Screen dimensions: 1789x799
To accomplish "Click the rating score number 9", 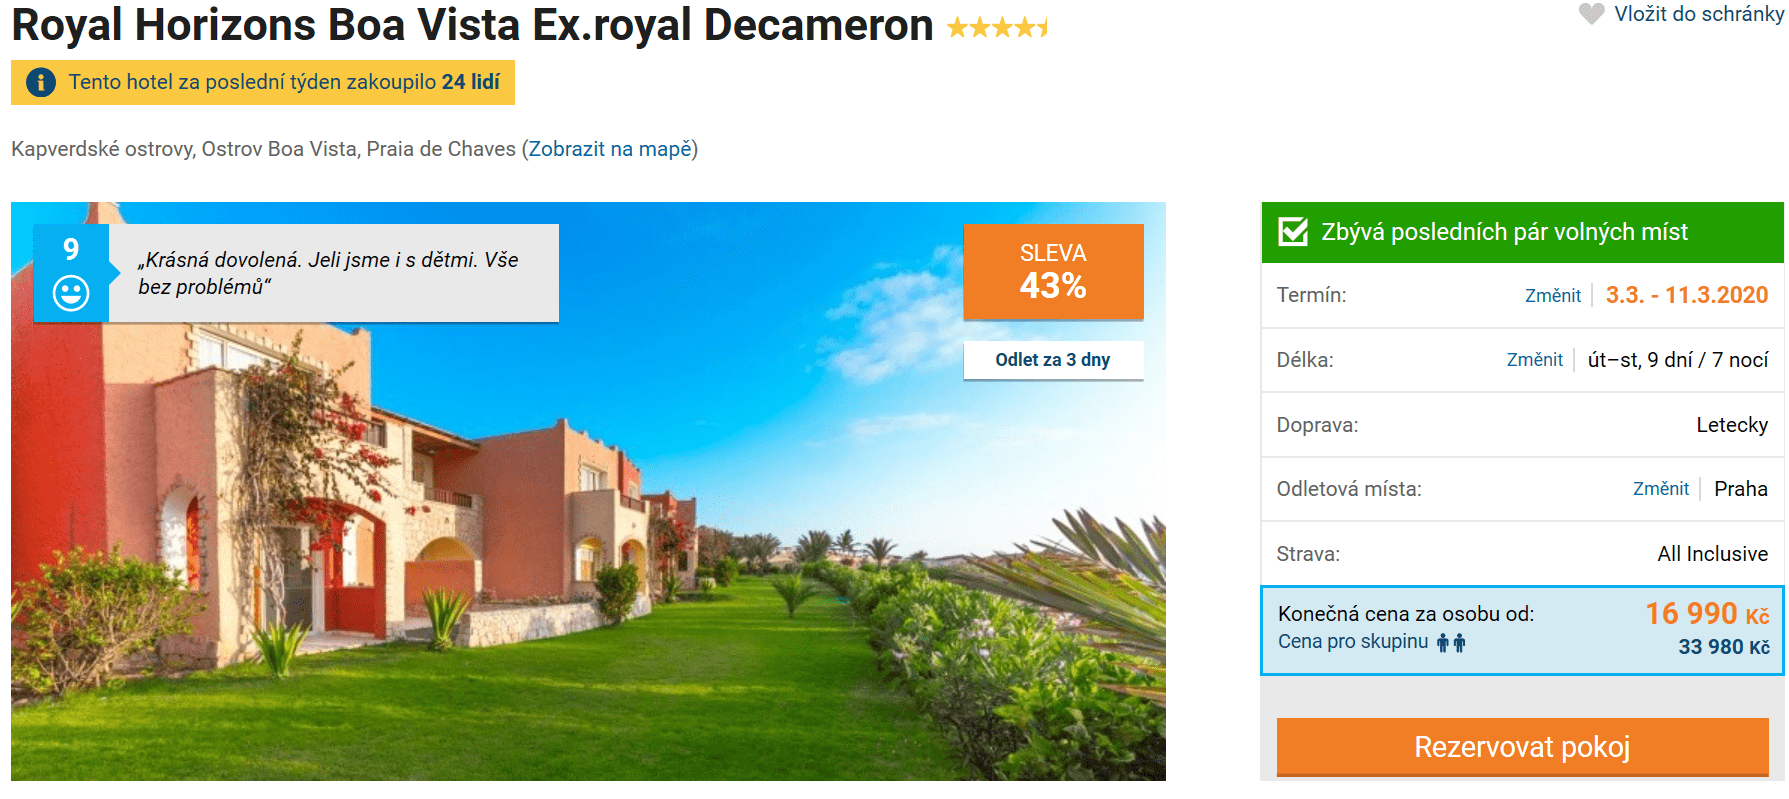I will point(71,249).
